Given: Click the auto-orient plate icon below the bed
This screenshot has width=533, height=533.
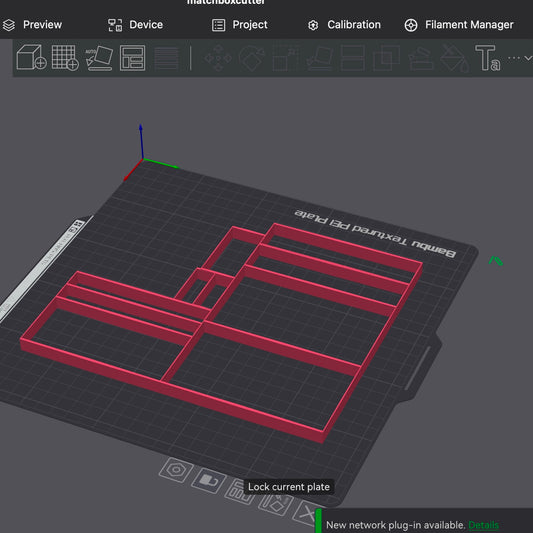Looking at the screenshot, I should click(x=276, y=503).
